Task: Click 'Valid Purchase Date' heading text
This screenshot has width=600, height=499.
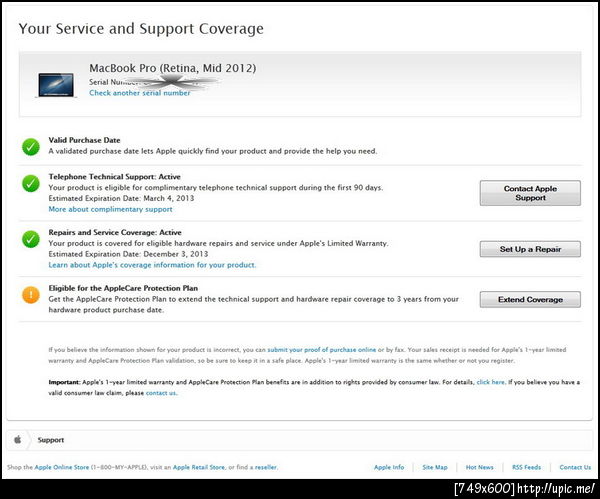Action: pos(84,140)
